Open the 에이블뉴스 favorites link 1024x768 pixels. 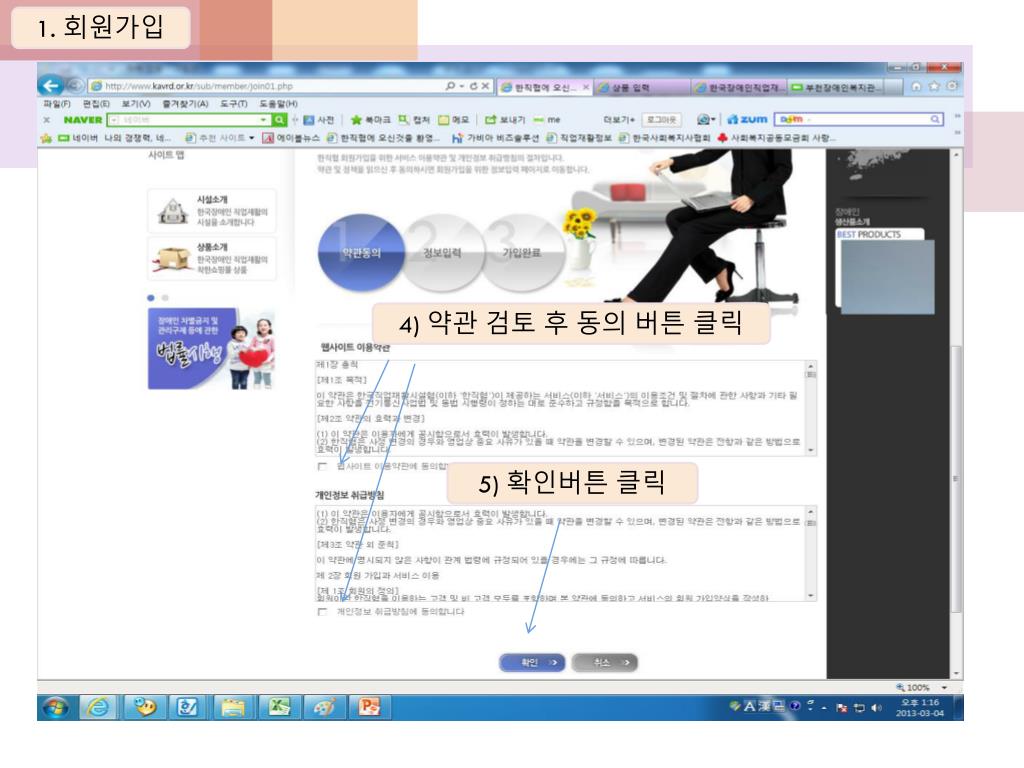[x=291, y=138]
